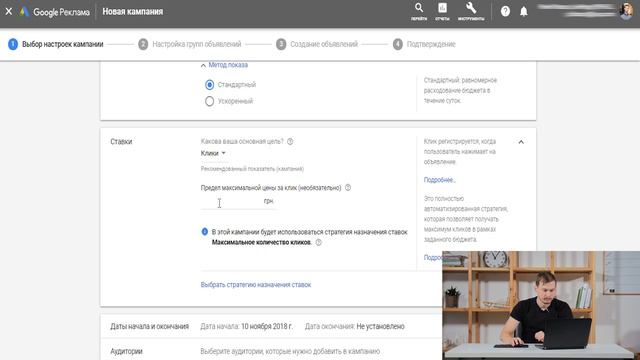Open the search (Перейти) tool

point(419,11)
